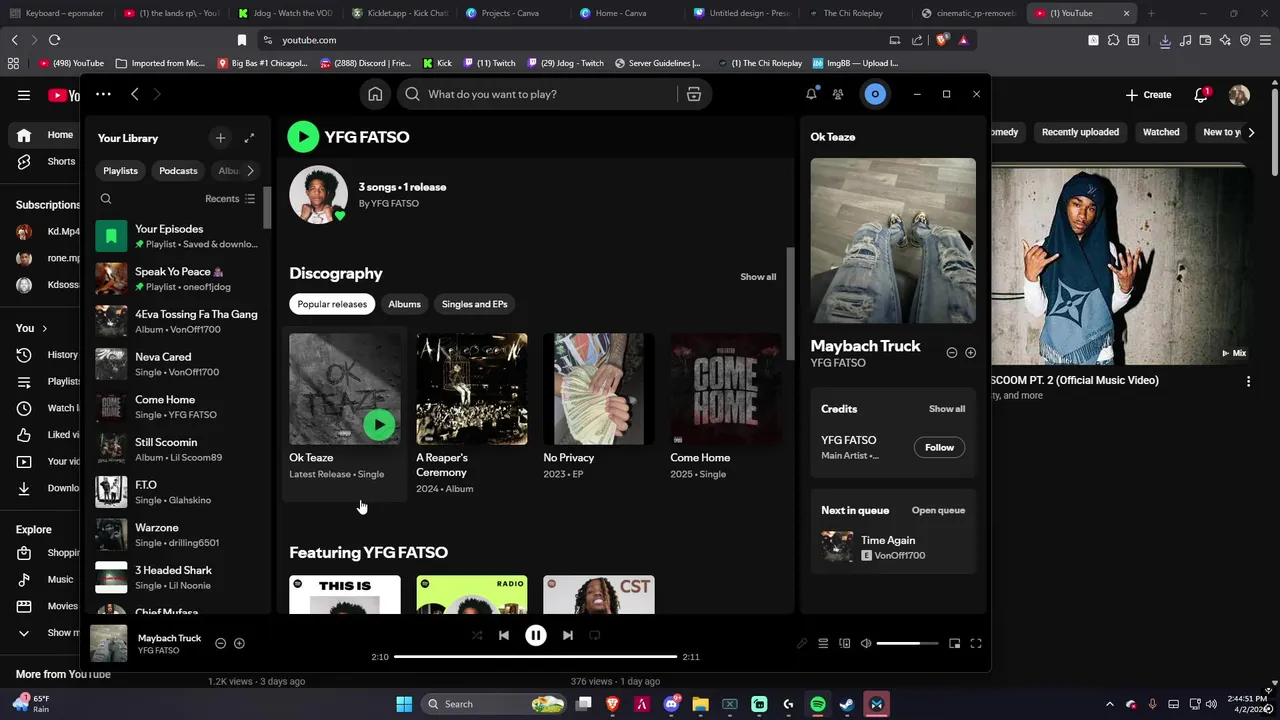Image resolution: width=1280 pixels, height=720 pixels.
Task: Switch to The Chi Roleplay browser tab
Action: click(845, 13)
